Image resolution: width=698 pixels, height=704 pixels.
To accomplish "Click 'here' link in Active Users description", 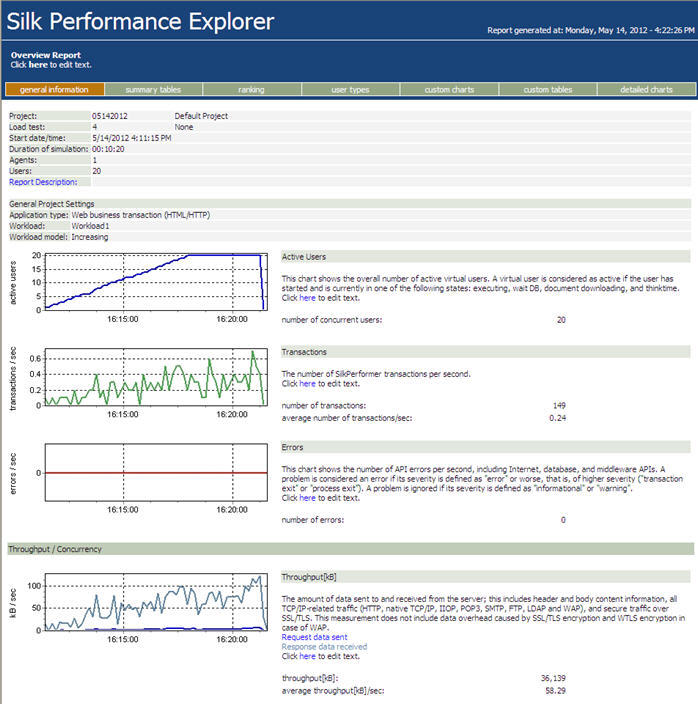I will tap(307, 298).
